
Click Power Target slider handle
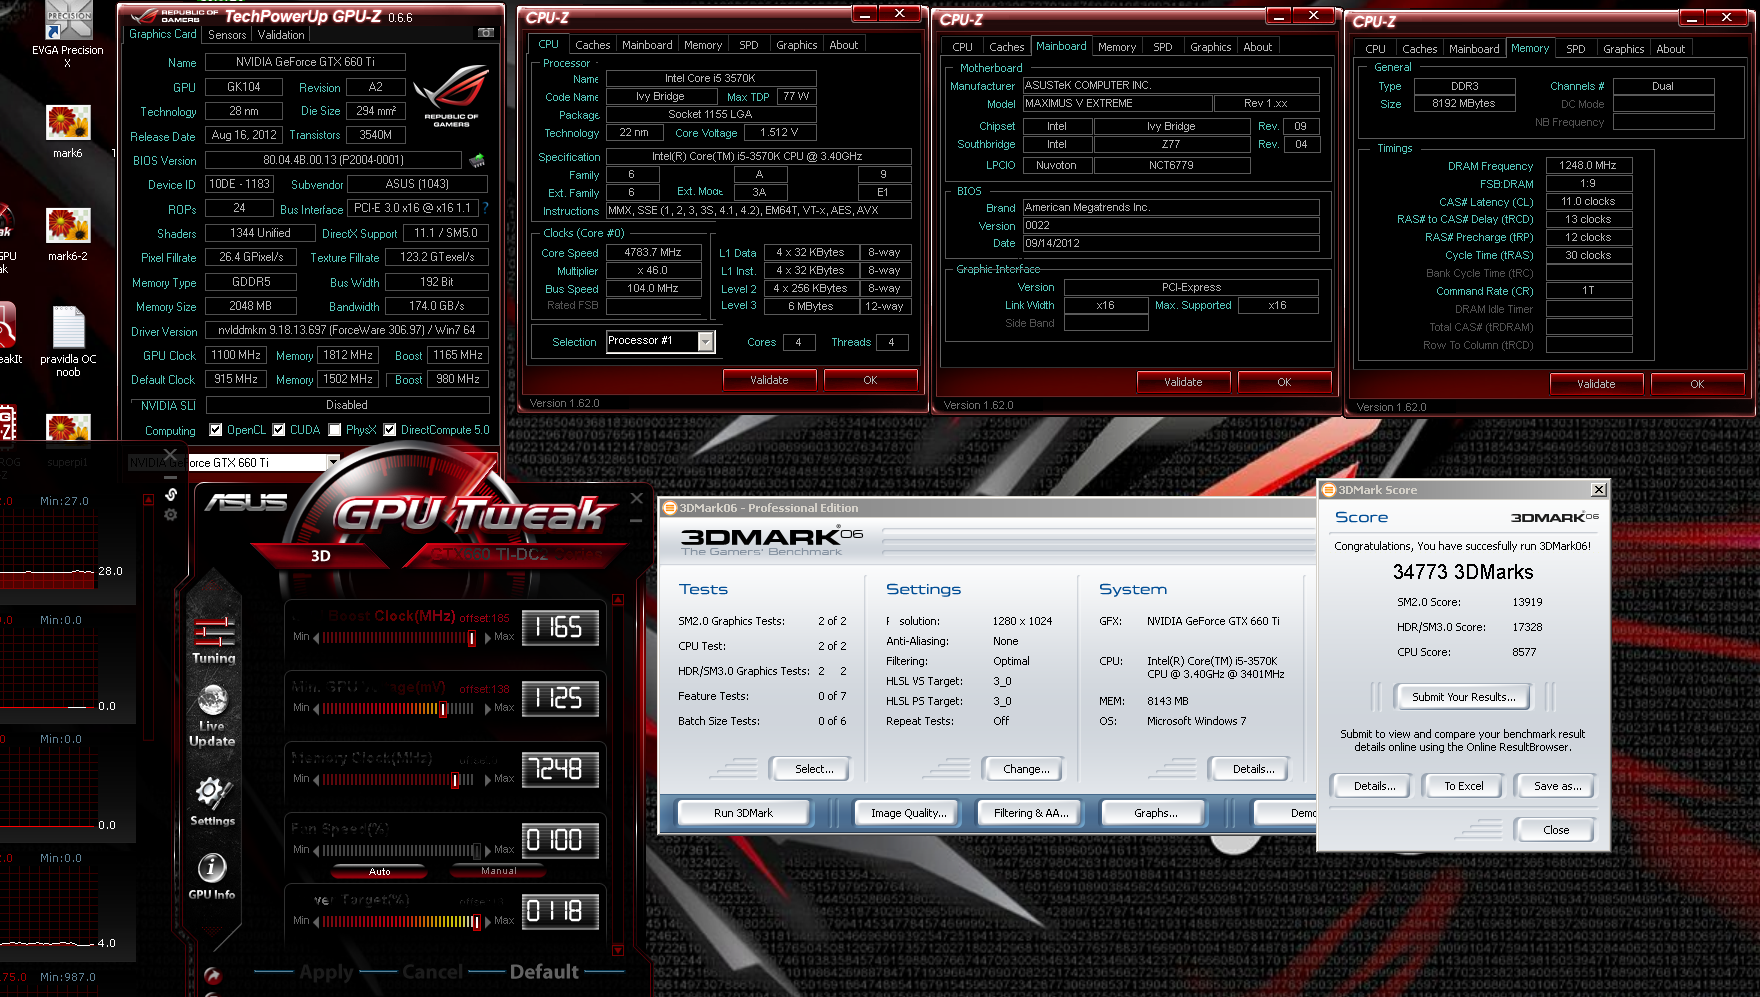click(476, 921)
